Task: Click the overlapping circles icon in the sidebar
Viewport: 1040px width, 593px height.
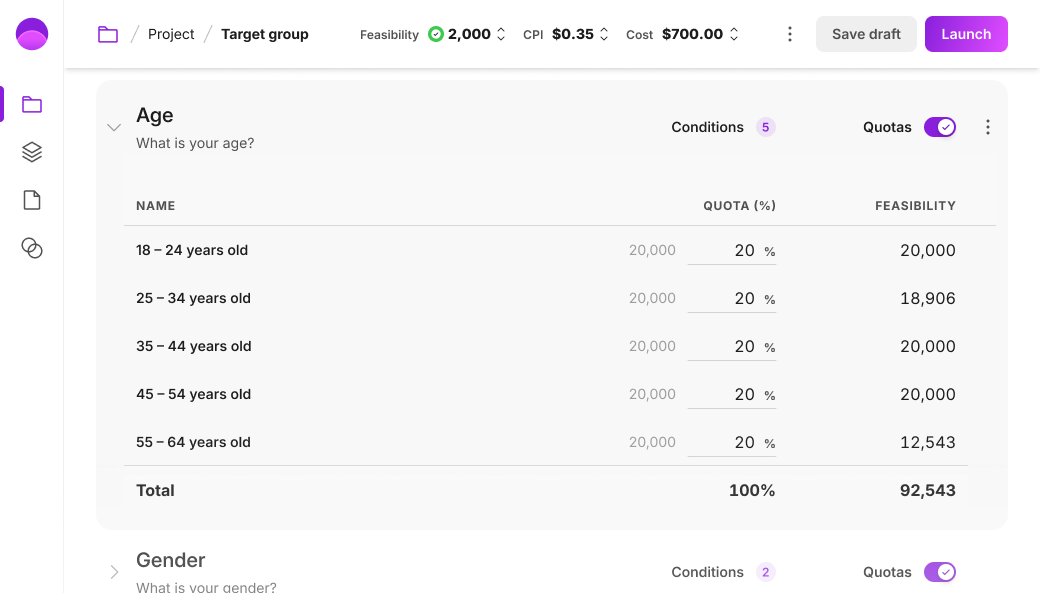Action: pyautogui.click(x=31, y=248)
